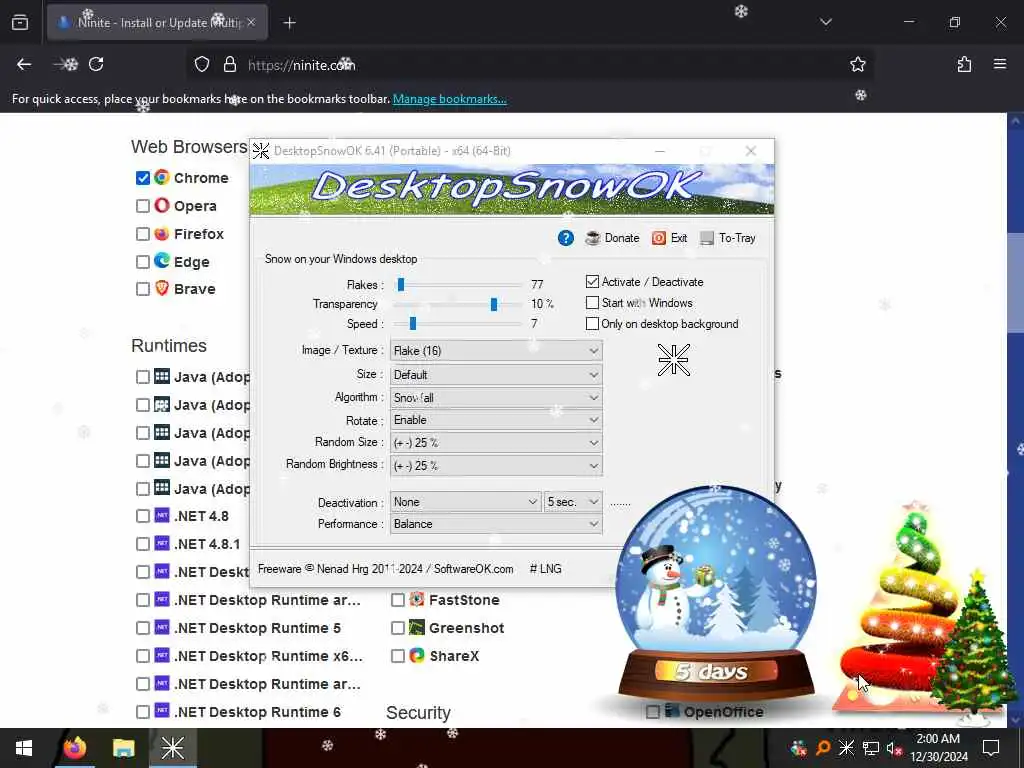
Task: Click the Firefox taskbar icon
Action: point(74,748)
